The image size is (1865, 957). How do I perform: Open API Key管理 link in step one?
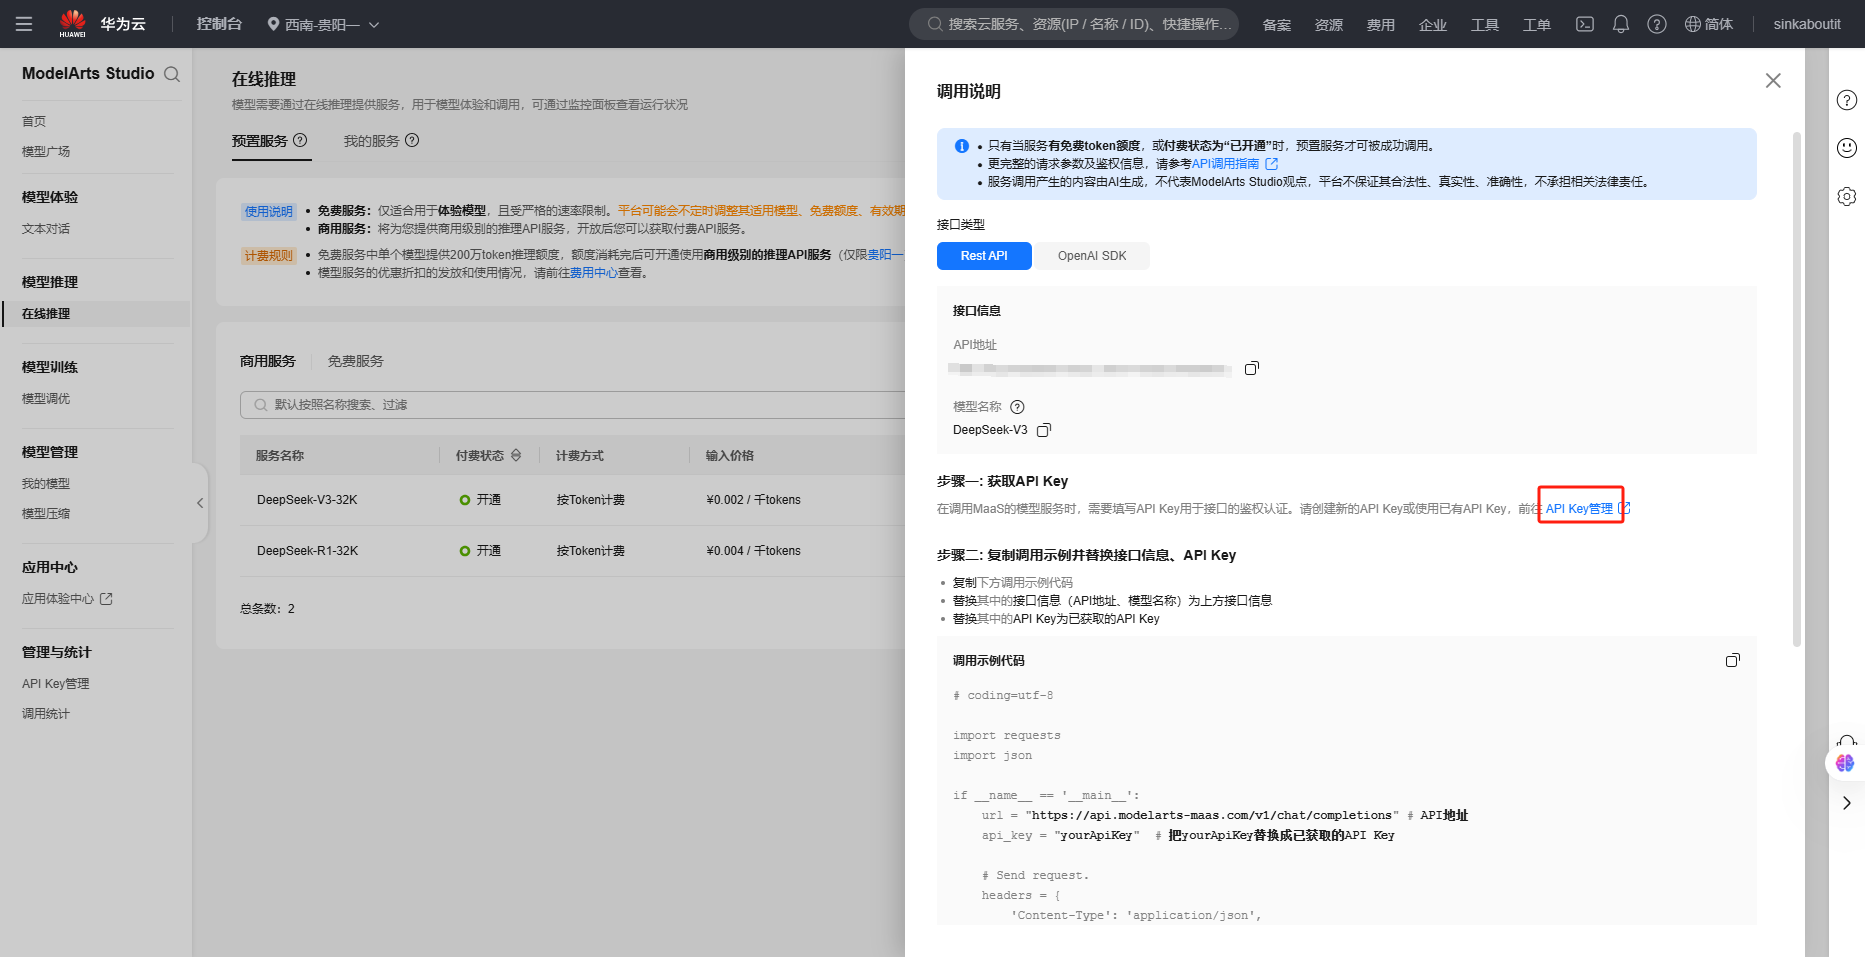tap(1581, 508)
